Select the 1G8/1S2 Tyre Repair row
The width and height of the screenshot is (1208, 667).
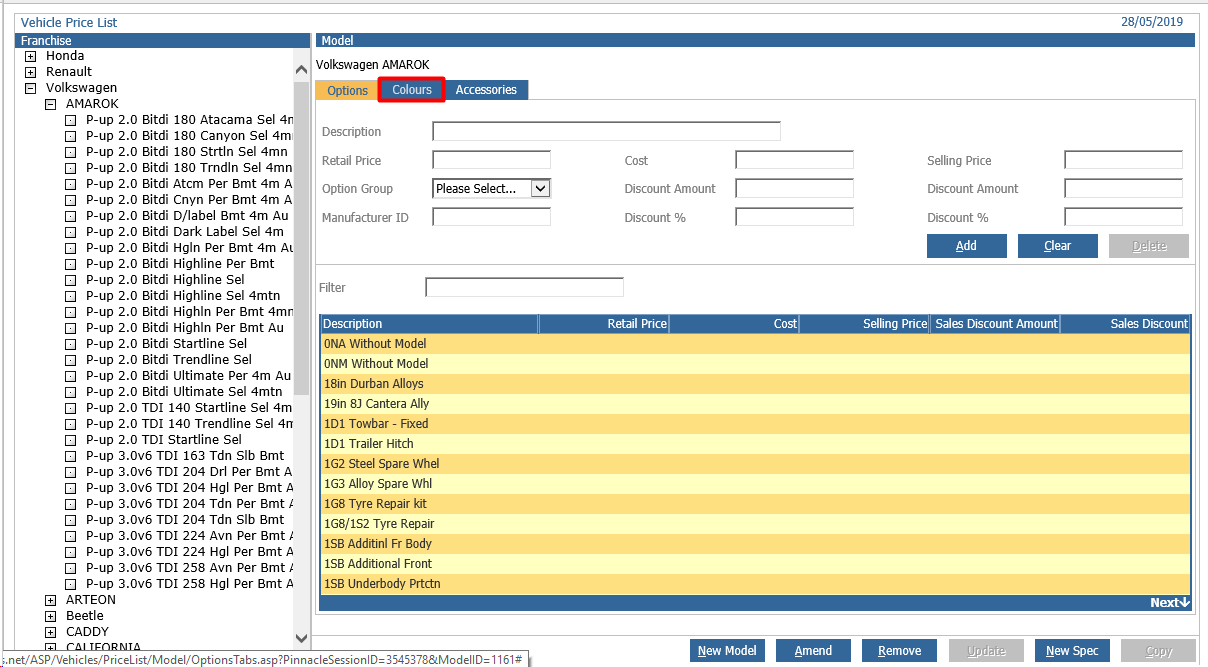[x=755, y=524]
